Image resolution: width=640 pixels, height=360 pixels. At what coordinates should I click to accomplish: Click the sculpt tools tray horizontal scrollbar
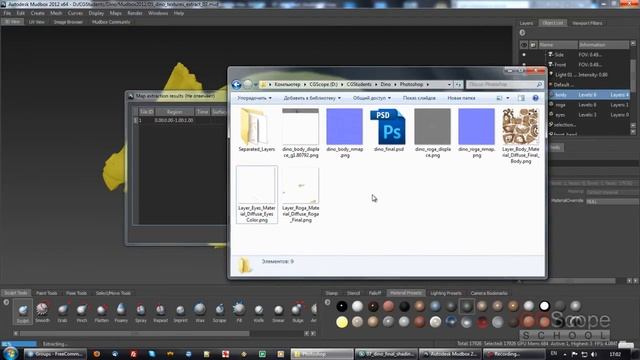point(135,333)
